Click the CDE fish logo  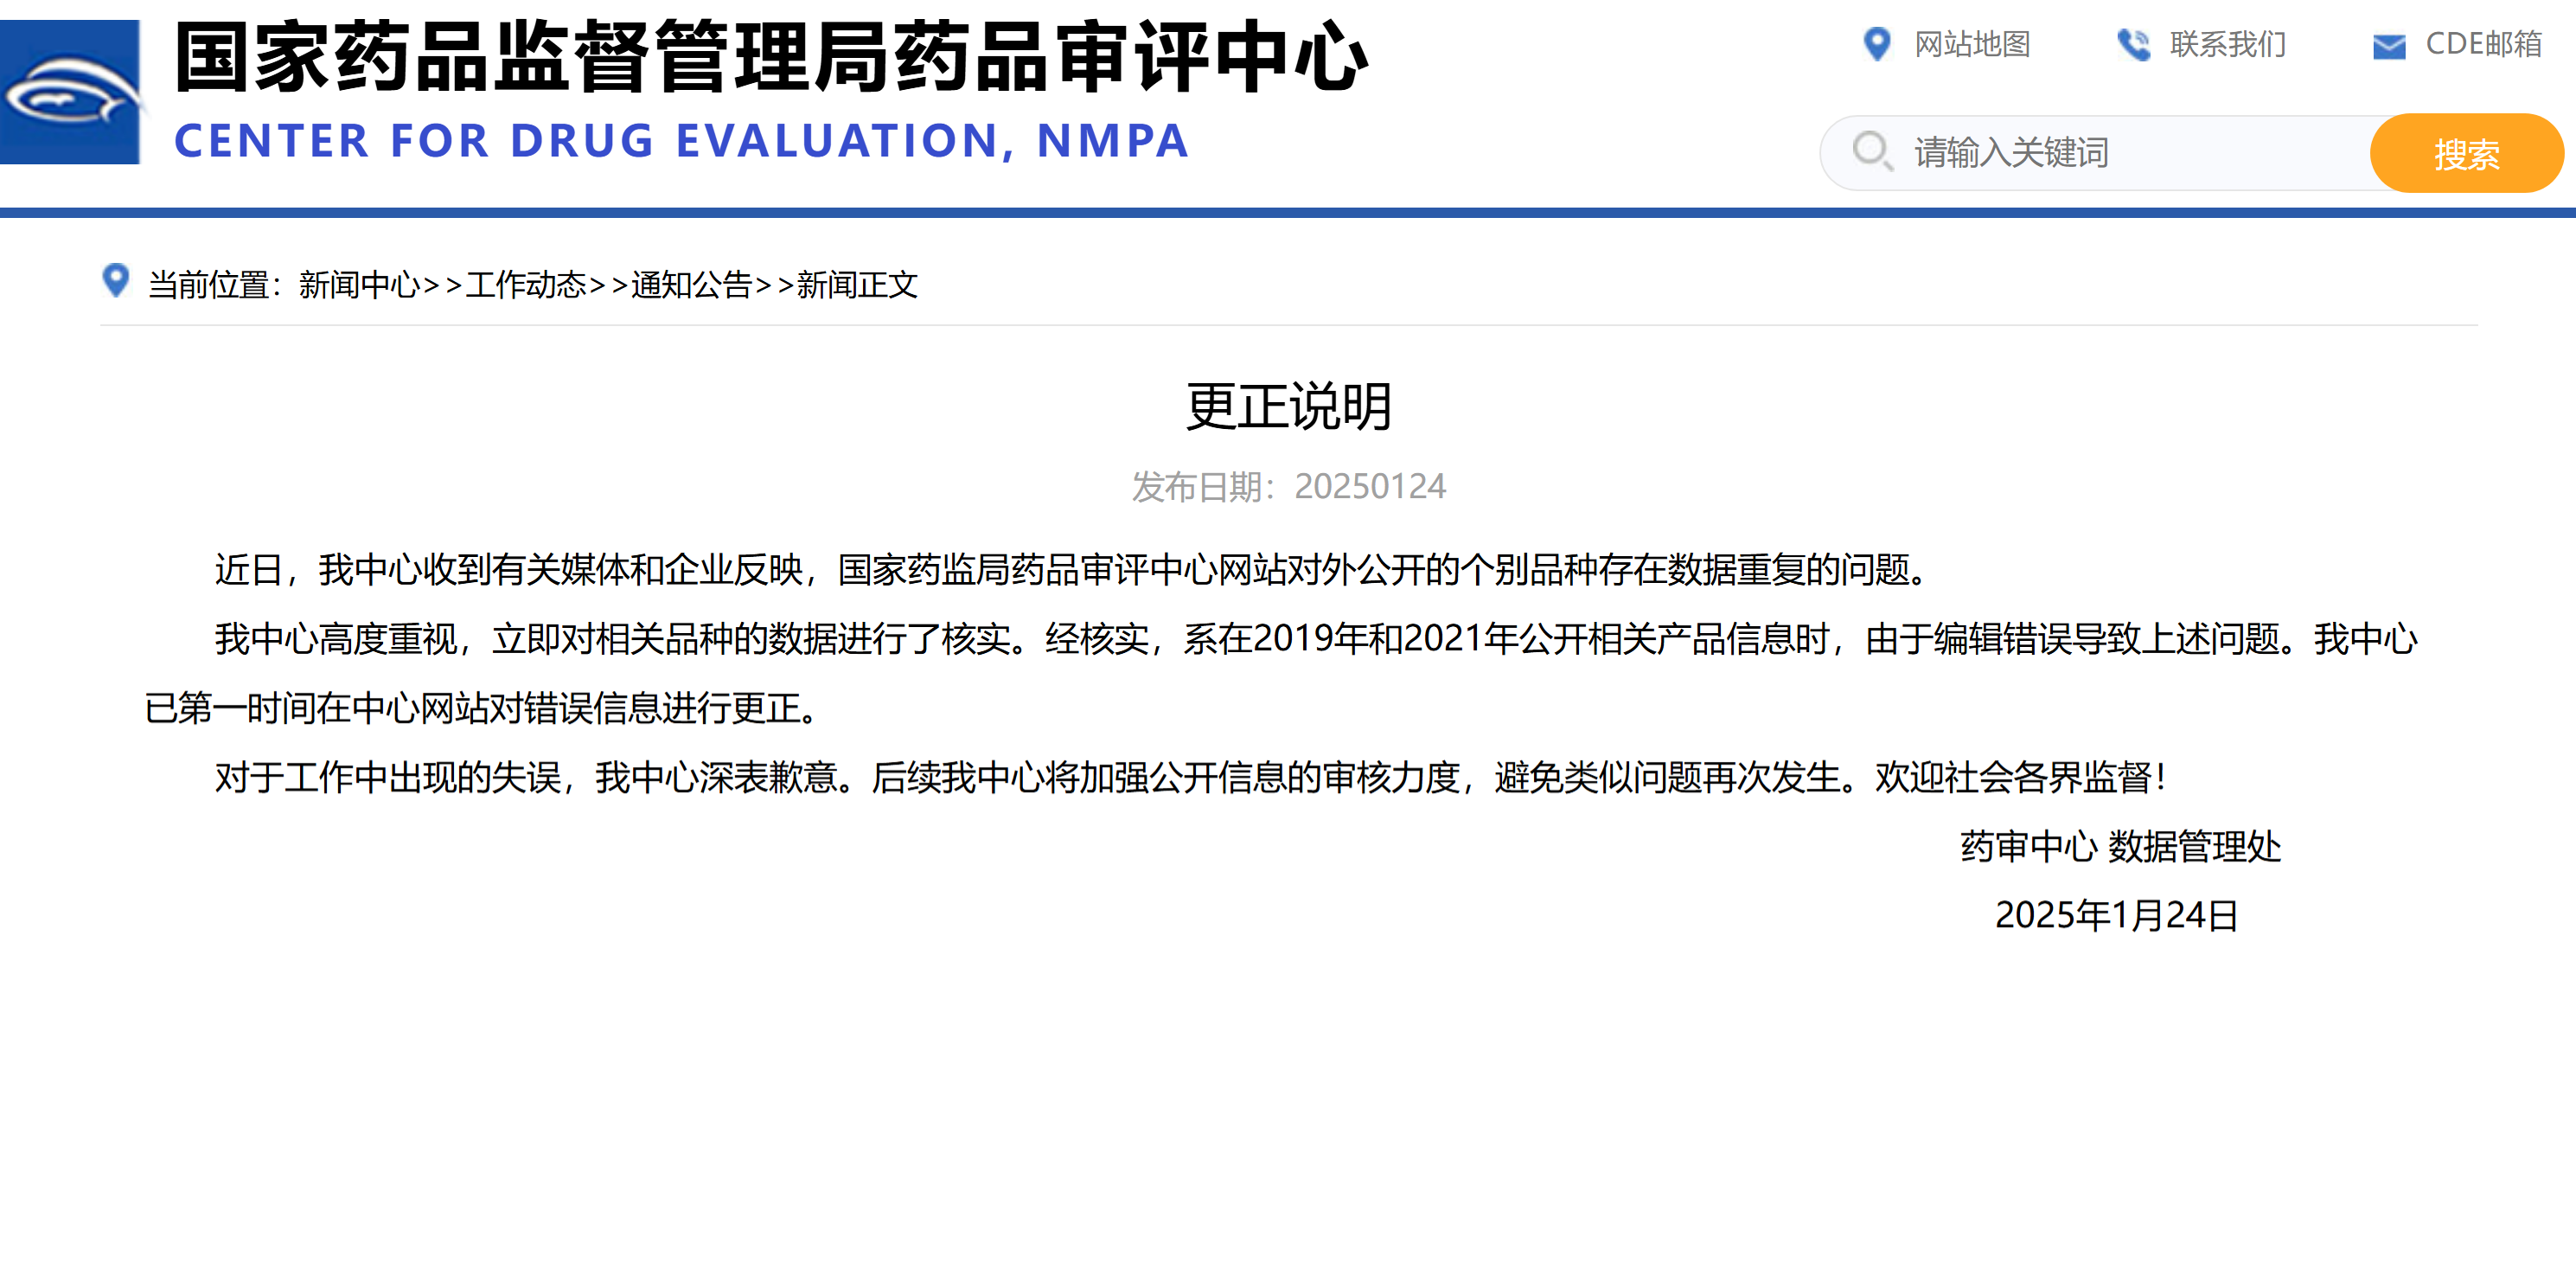[x=70, y=92]
